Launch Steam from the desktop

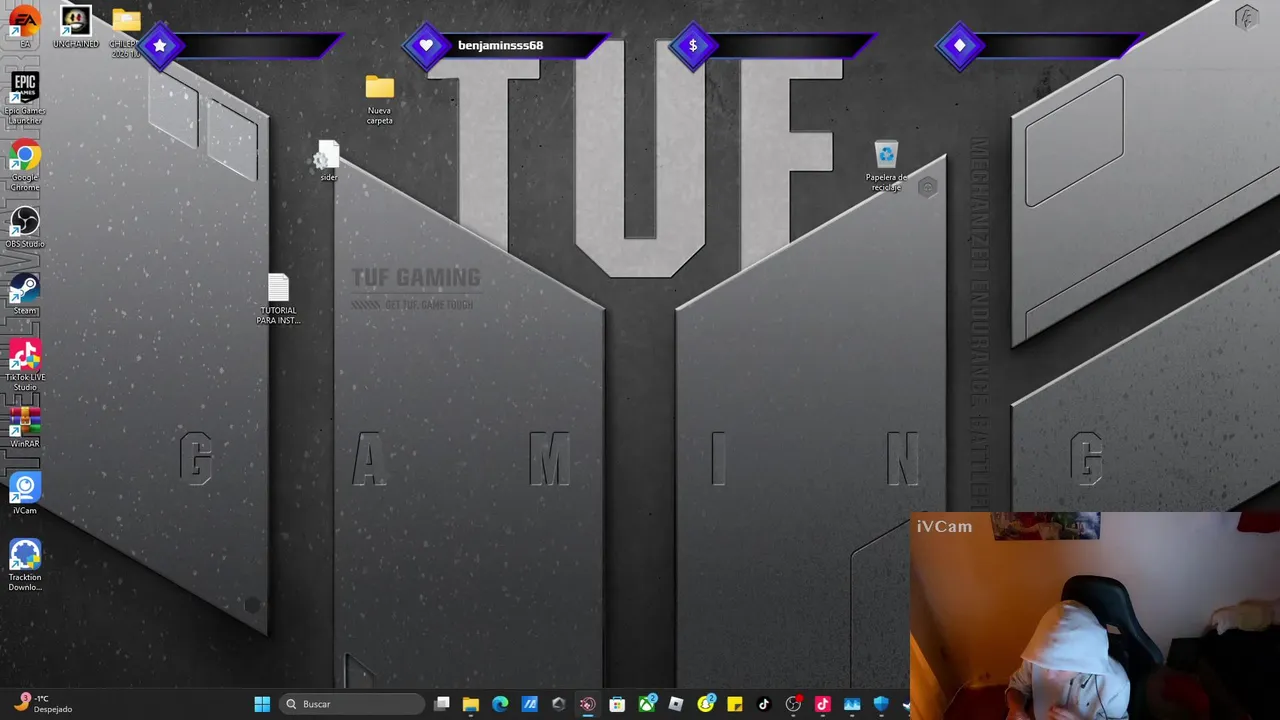(25, 294)
